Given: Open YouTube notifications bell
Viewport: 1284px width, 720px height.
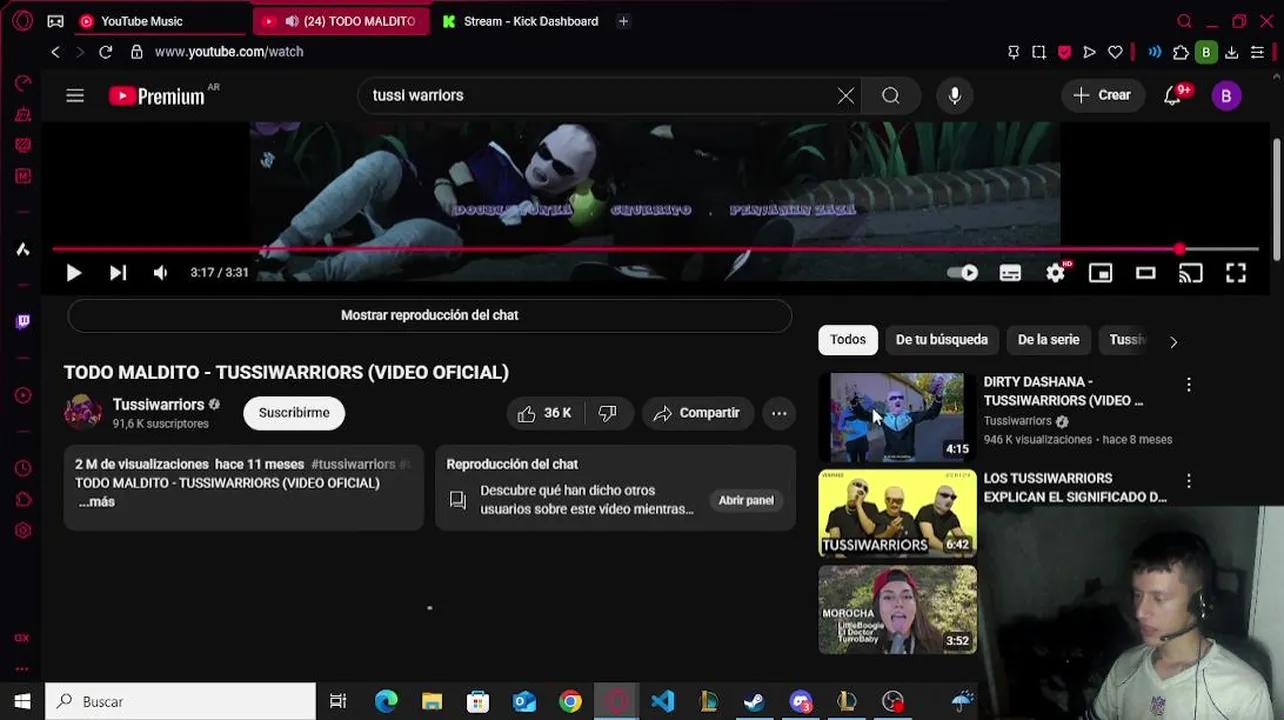Looking at the screenshot, I should (1173, 96).
